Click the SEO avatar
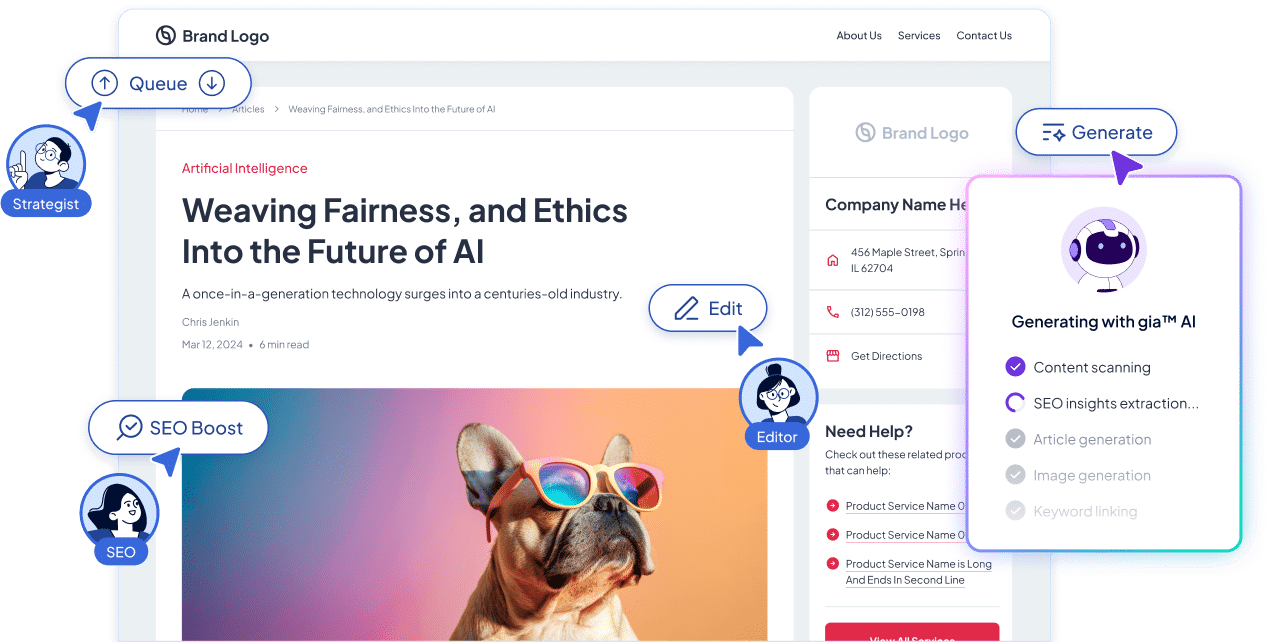1268x642 pixels. click(119, 512)
